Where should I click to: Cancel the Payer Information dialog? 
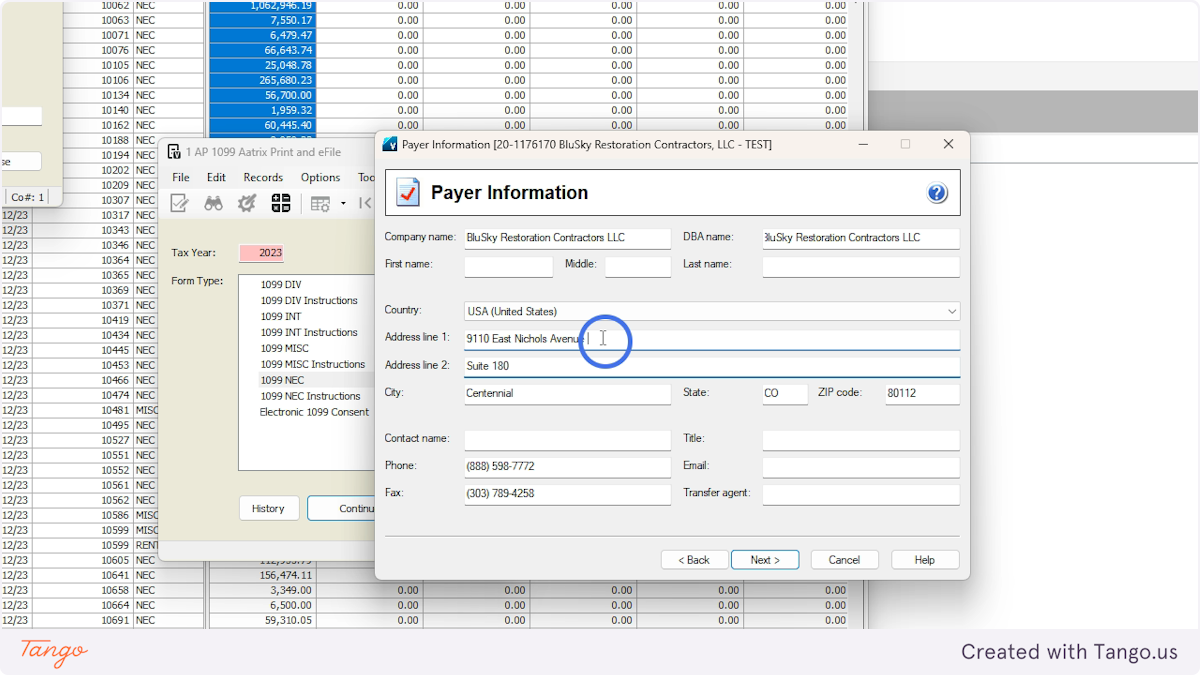[844, 559]
